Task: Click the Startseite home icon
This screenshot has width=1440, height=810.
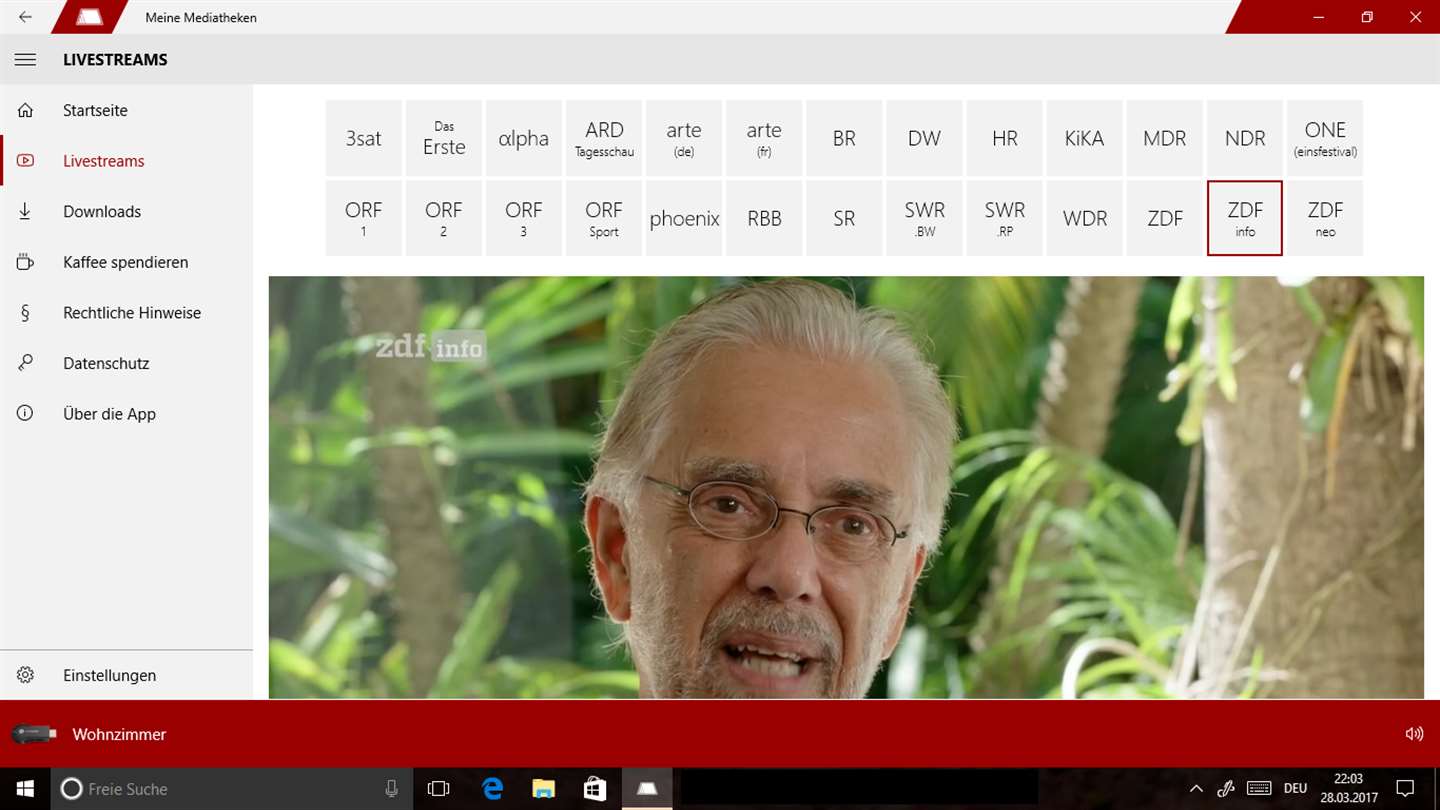Action: (25, 110)
